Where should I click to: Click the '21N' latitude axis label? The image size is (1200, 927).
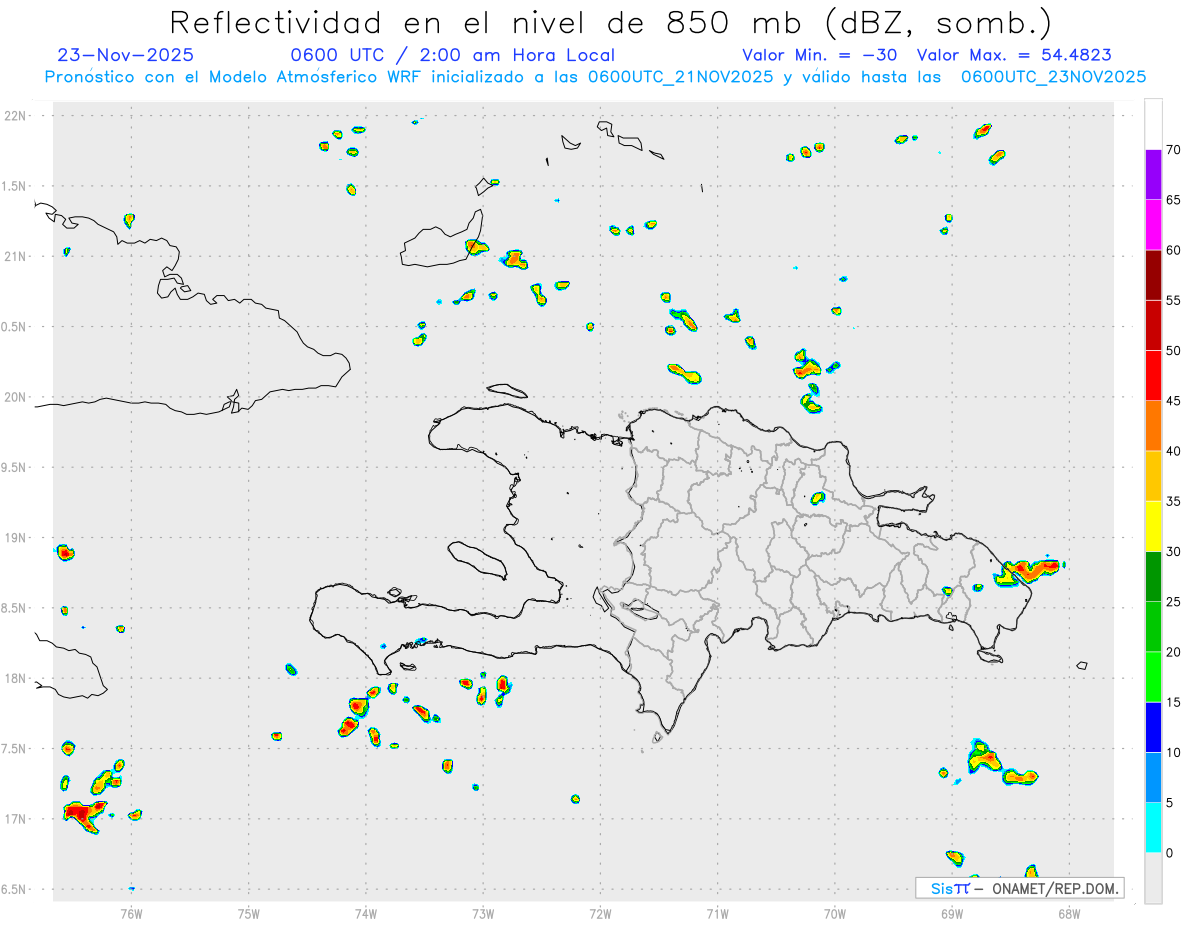[17, 257]
